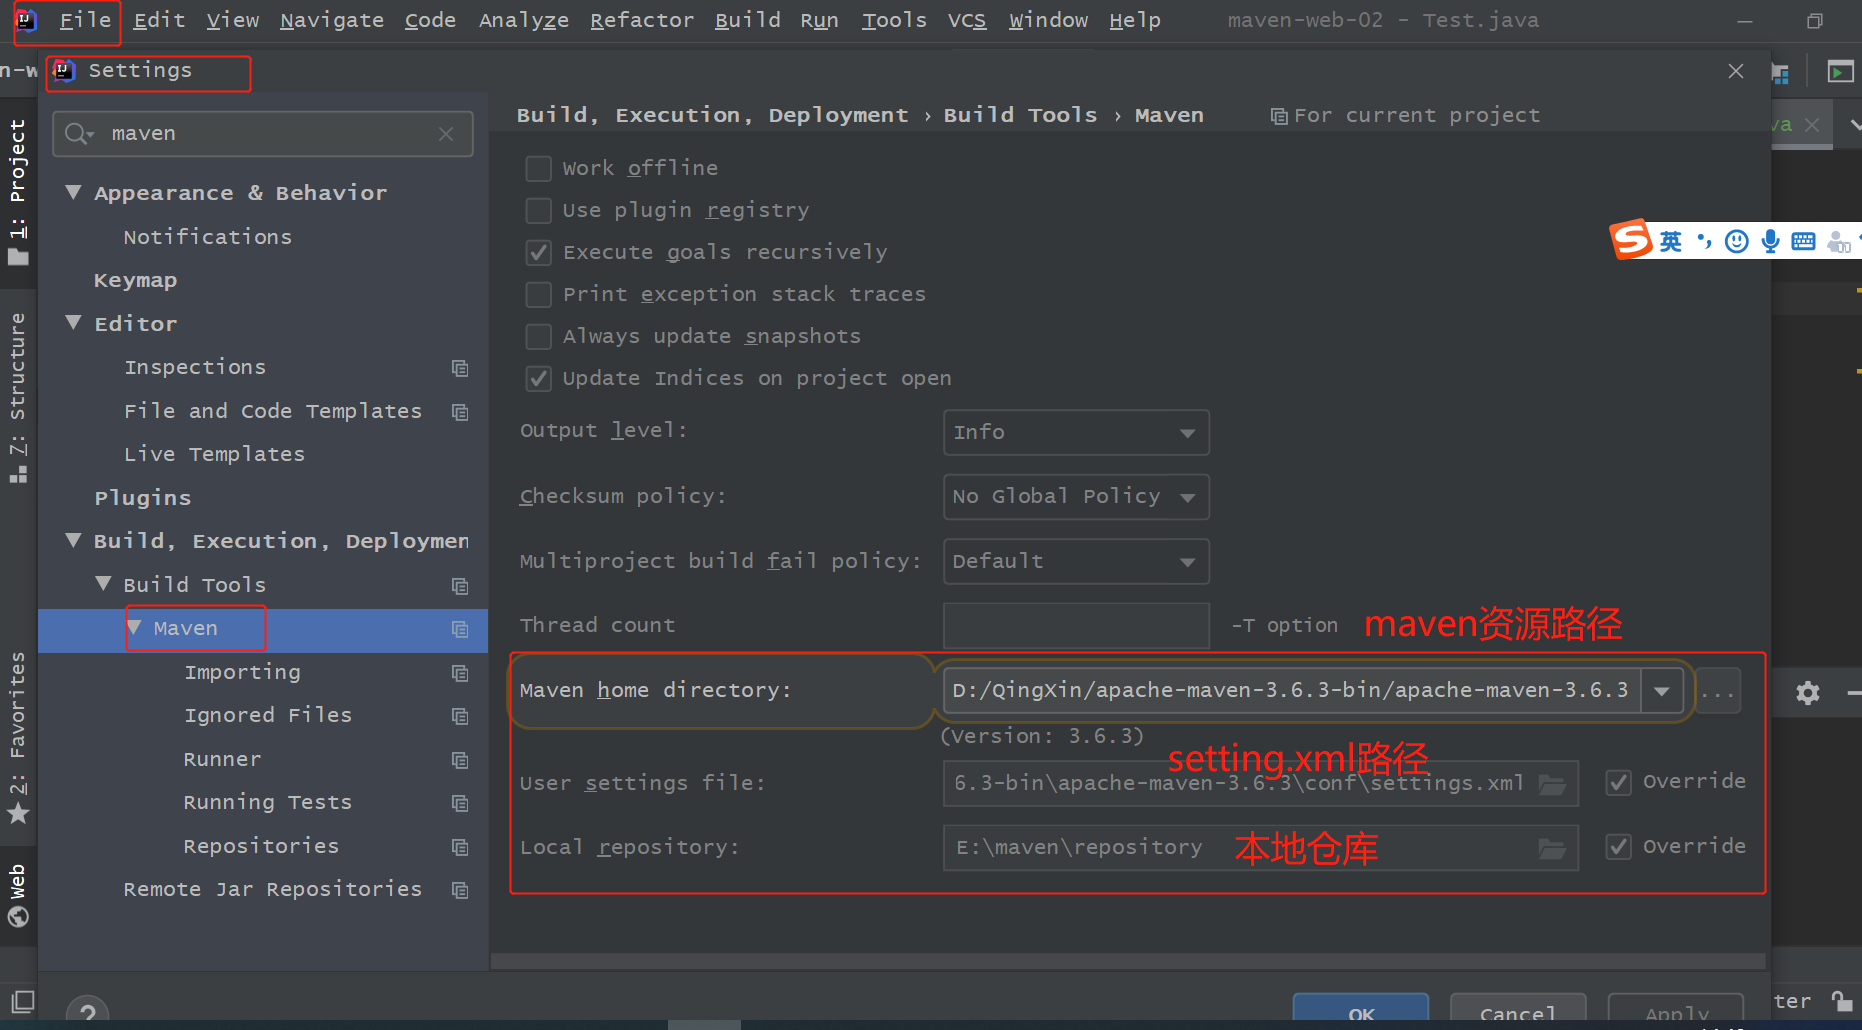Click project-level icon beside File and Code Templates
Screen dimensions: 1862x1030
coord(460,412)
